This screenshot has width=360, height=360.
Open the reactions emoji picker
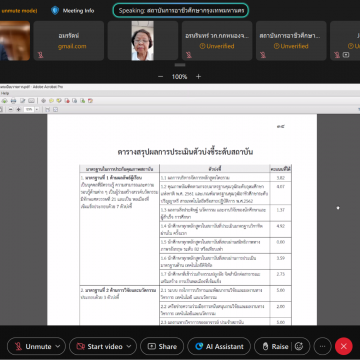[x=299, y=347]
